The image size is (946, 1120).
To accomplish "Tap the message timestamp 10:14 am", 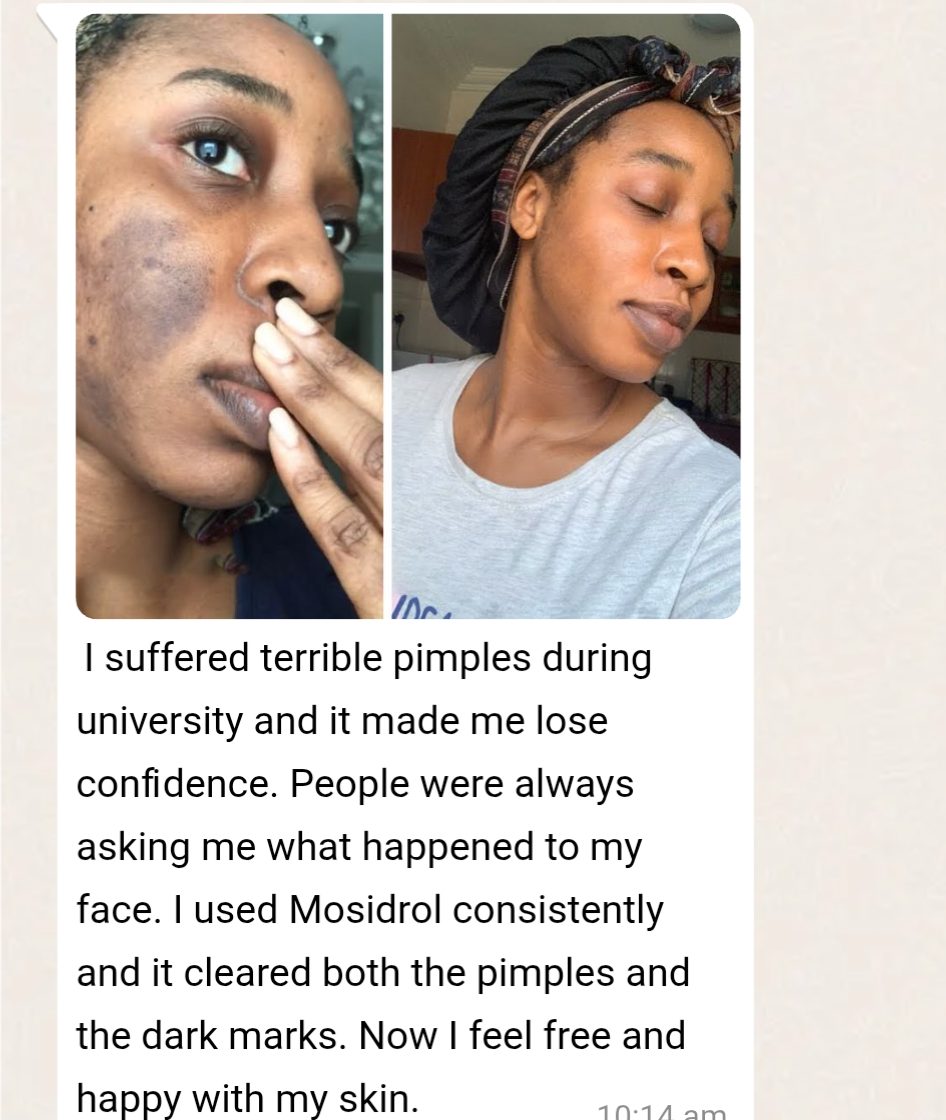I will [x=661, y=1111].
